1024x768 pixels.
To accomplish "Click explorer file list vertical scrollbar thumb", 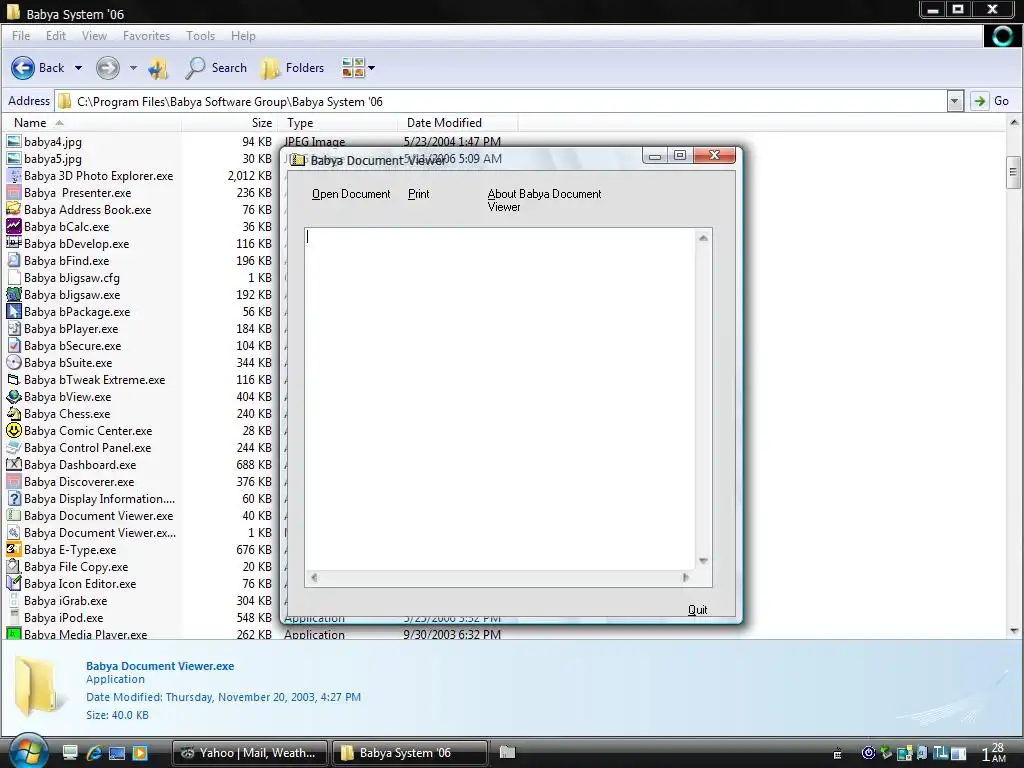I will (1013, 172).
